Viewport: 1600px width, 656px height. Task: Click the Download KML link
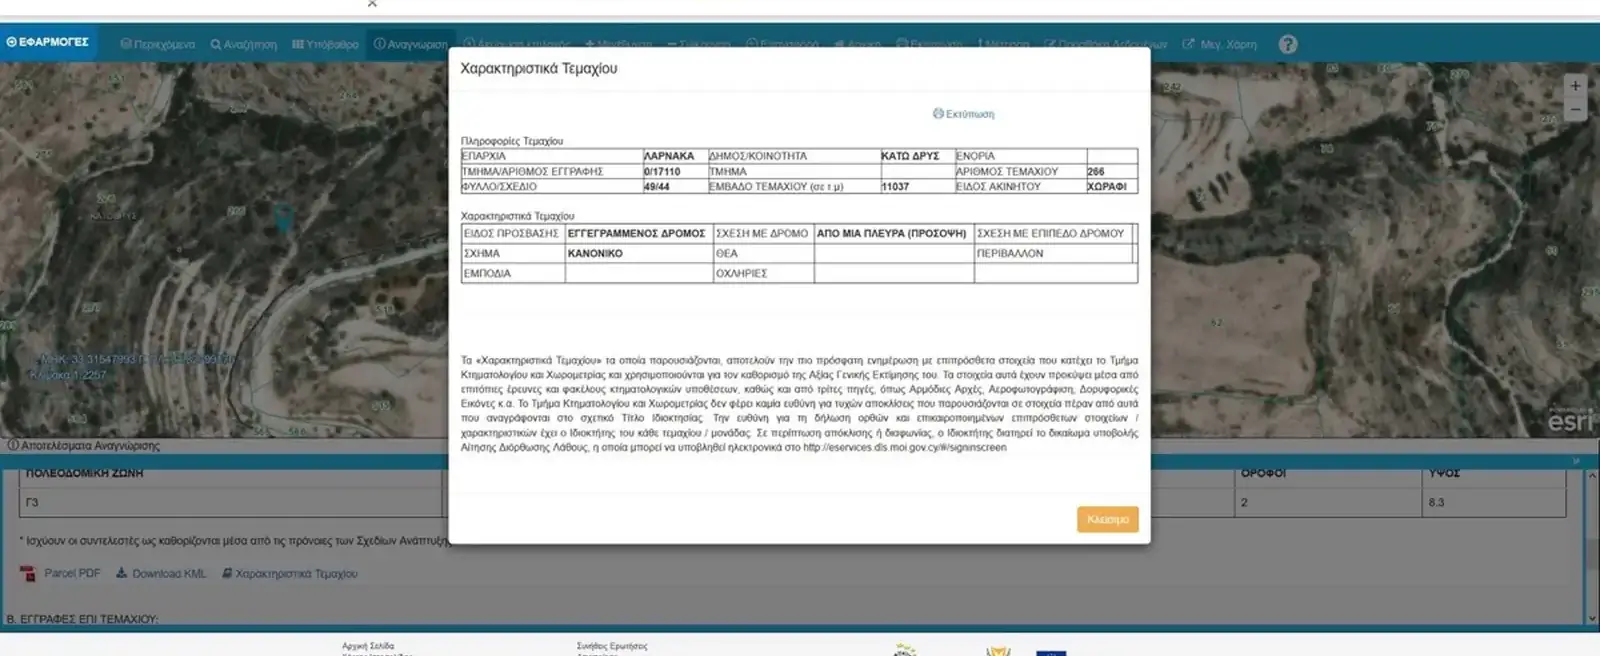161,573
